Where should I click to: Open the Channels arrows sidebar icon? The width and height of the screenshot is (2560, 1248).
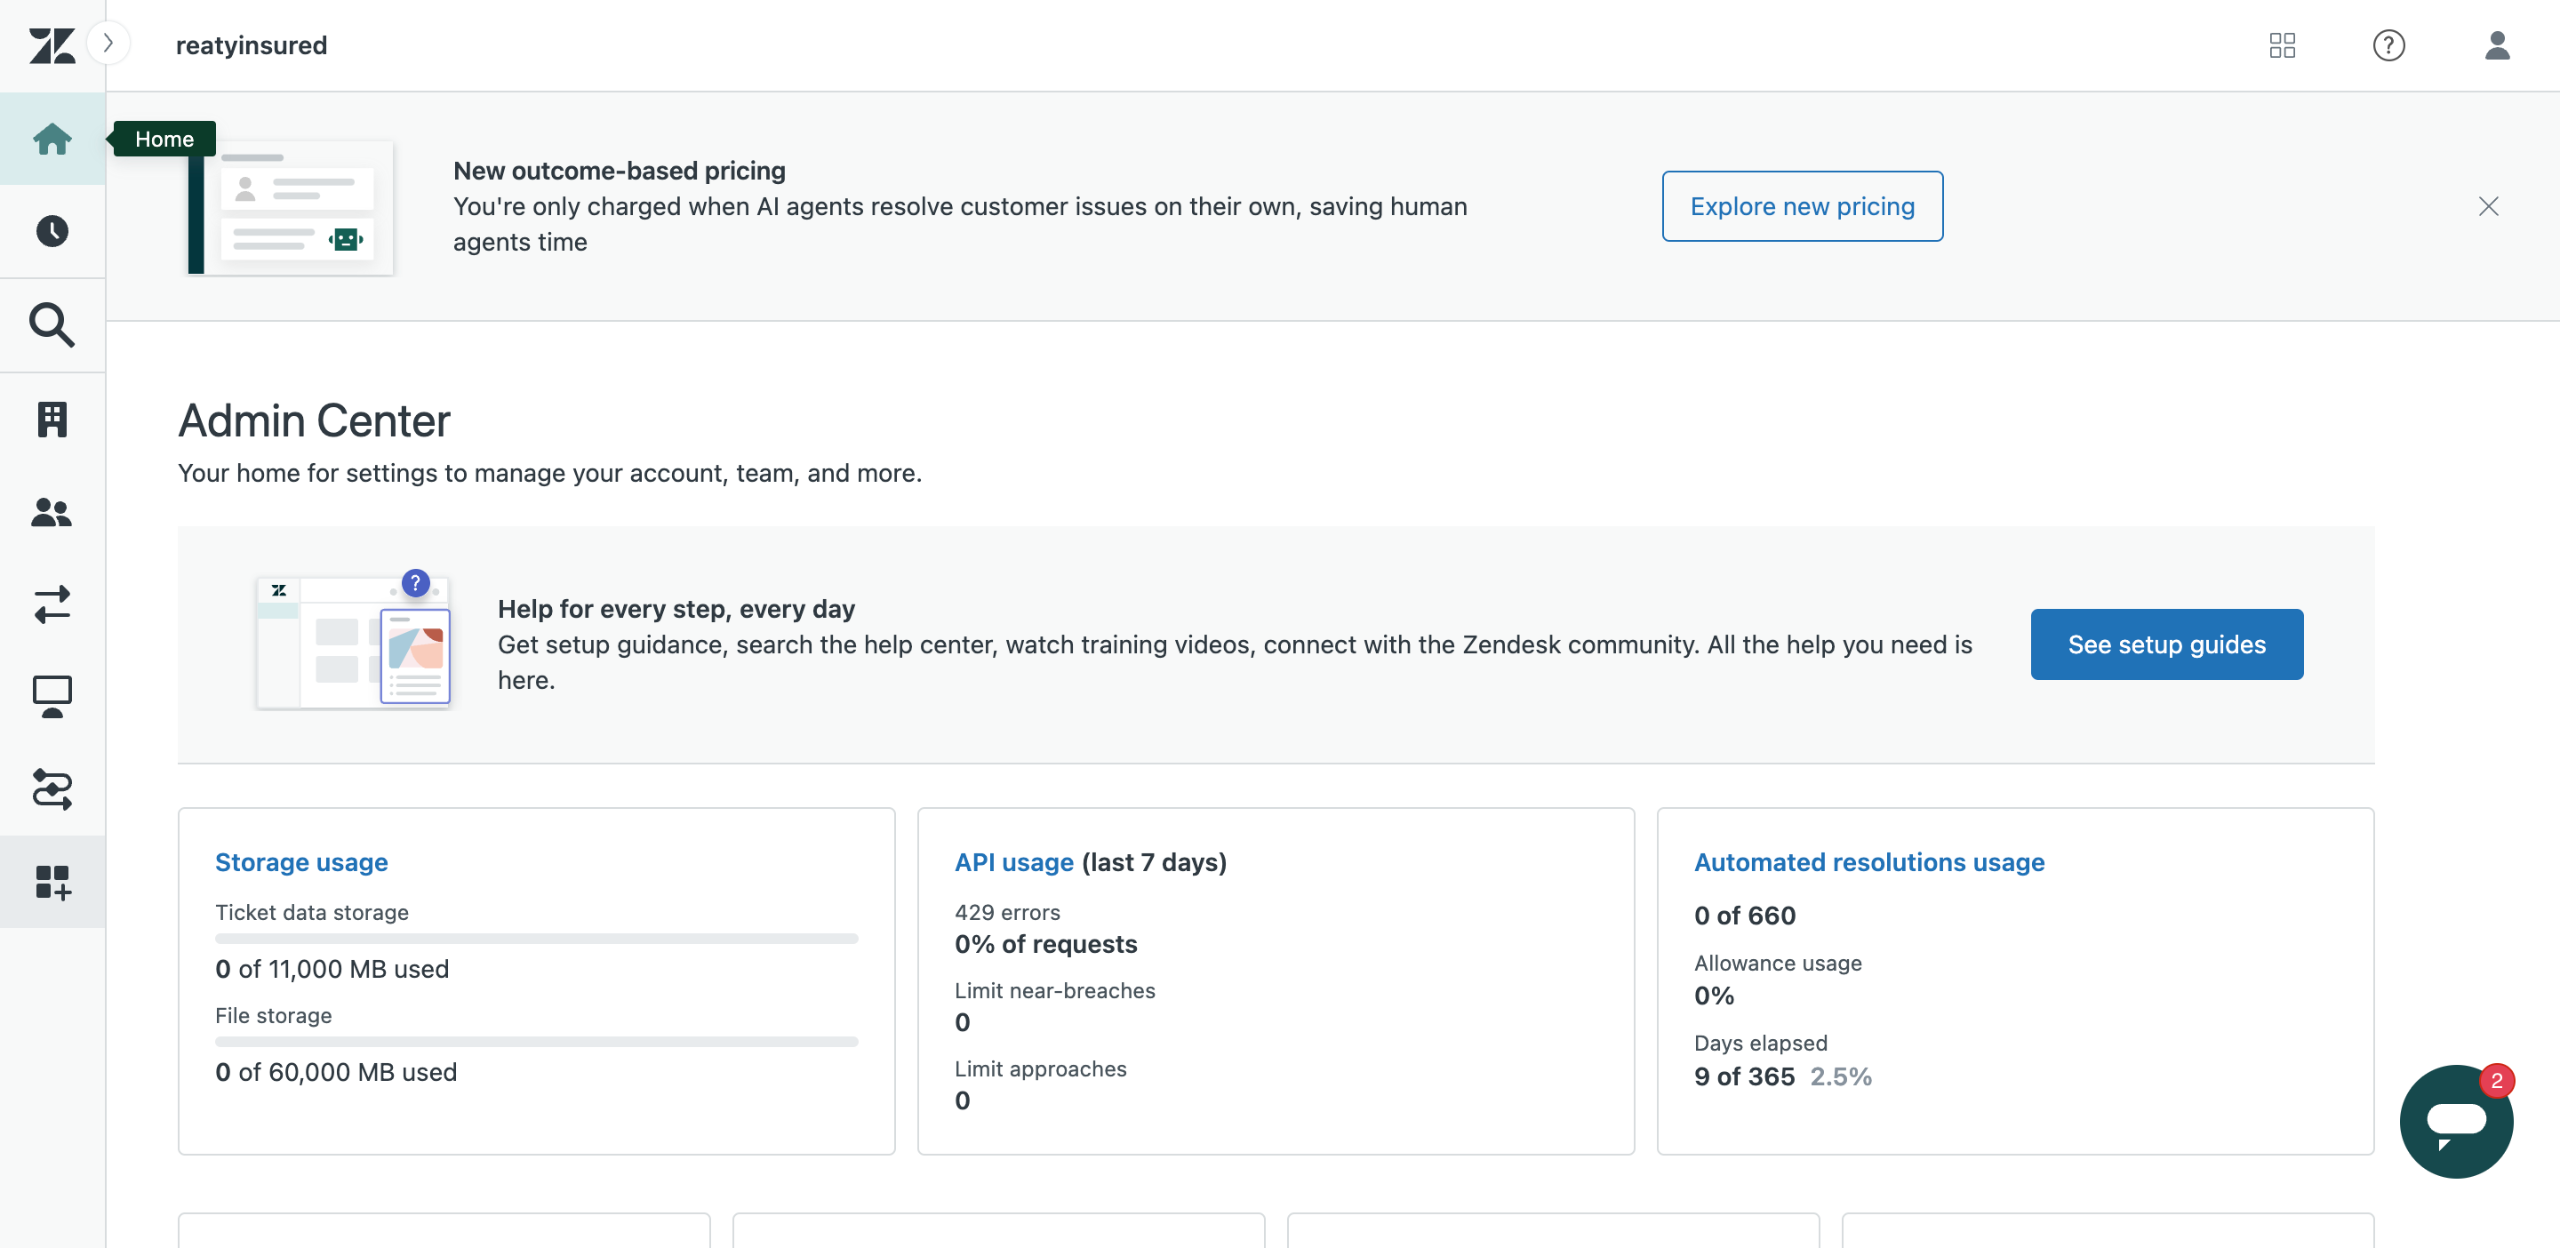click(52, 605)
